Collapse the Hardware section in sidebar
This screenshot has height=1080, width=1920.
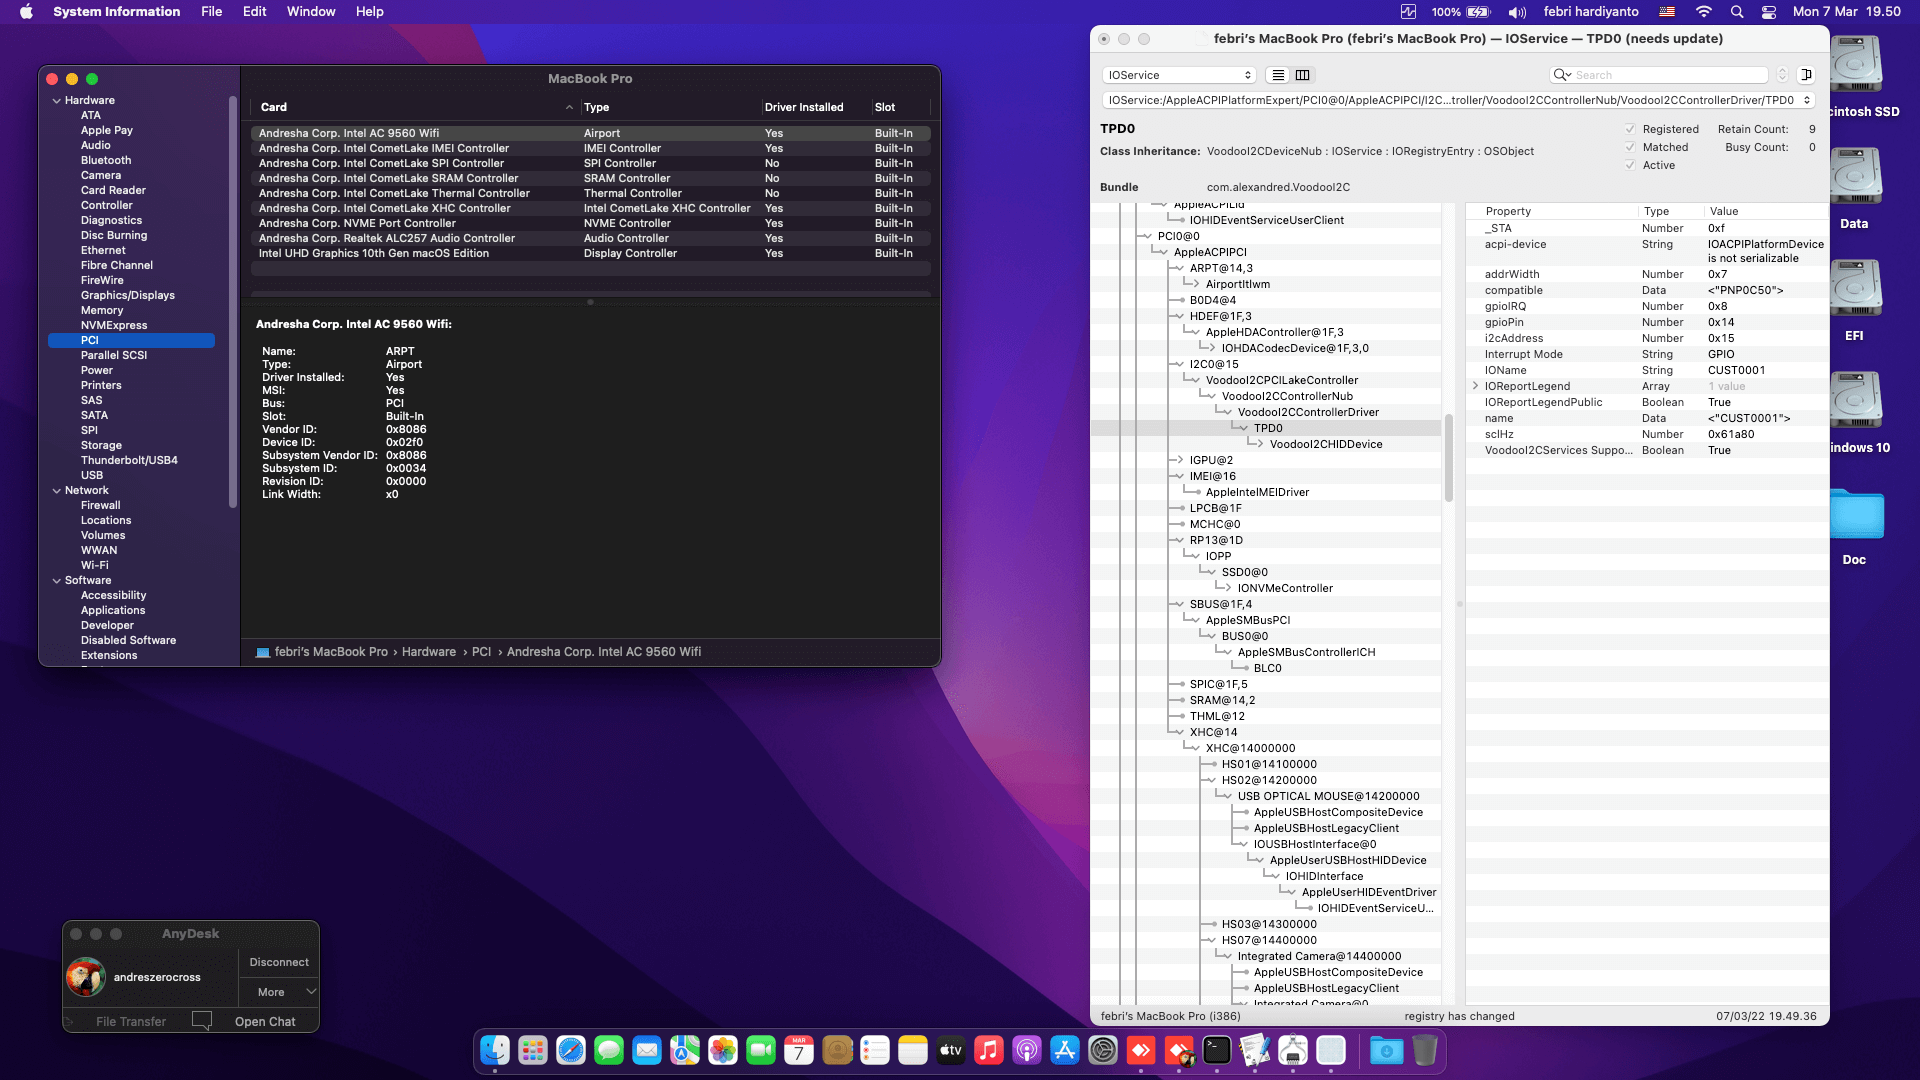pyautogui.click(x=57, y=100)
